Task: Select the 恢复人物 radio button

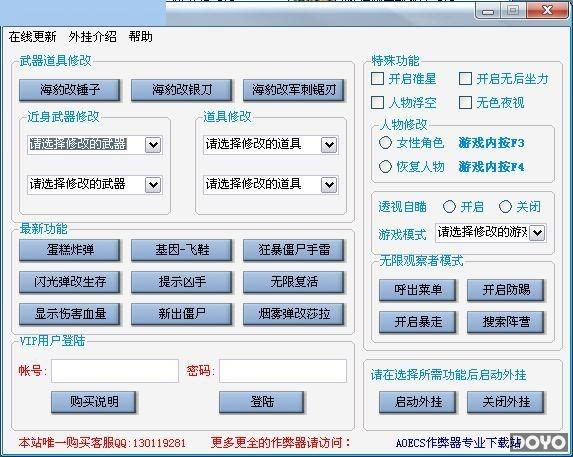Action: (385, 167)
